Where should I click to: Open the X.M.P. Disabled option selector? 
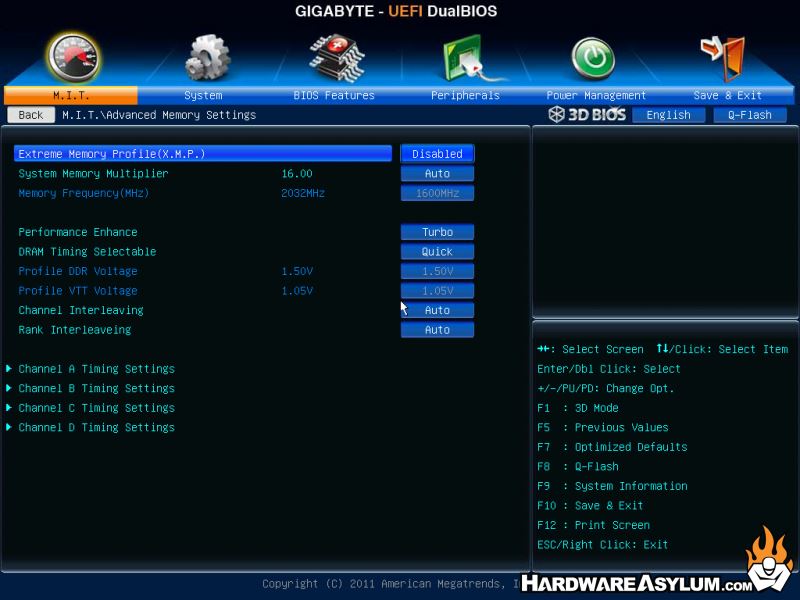point(437,154)
